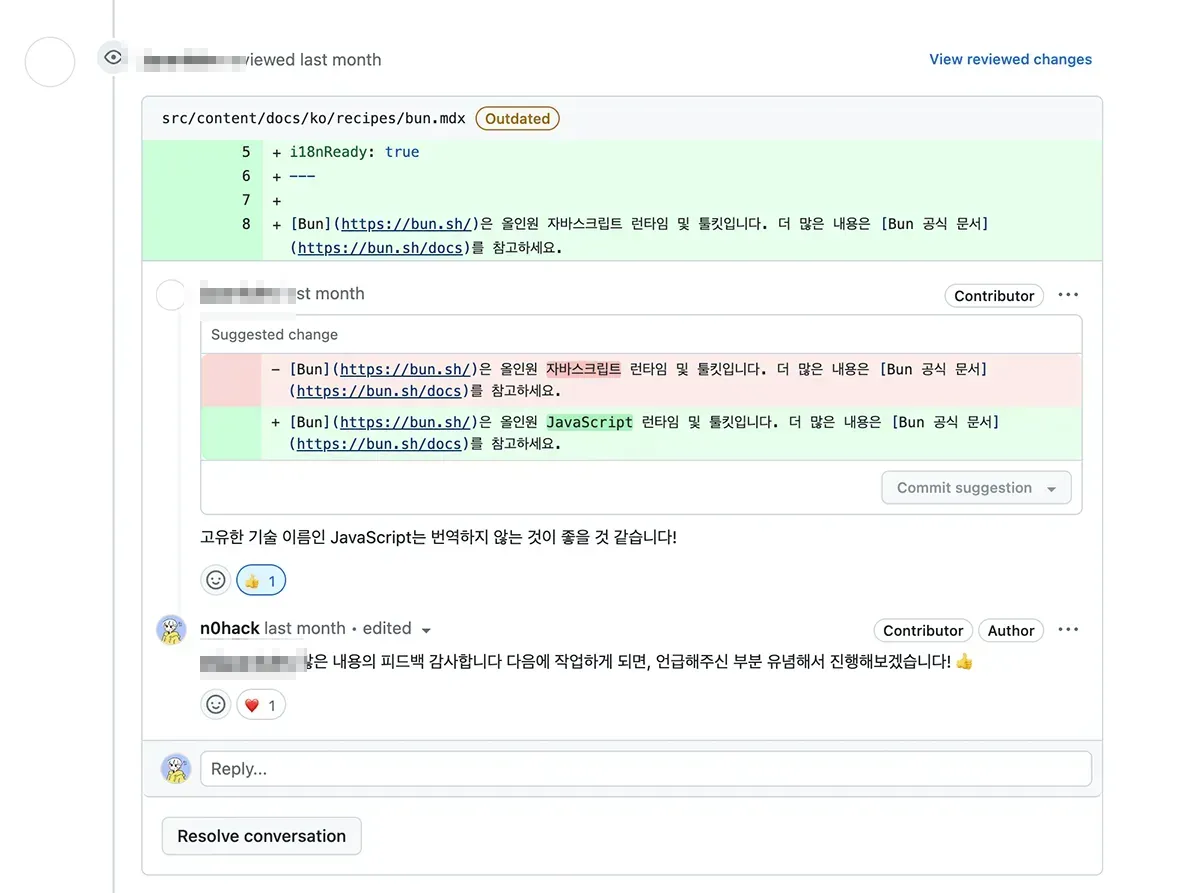Click Contributor badge on n0hack comment

(x=923, y=631)
